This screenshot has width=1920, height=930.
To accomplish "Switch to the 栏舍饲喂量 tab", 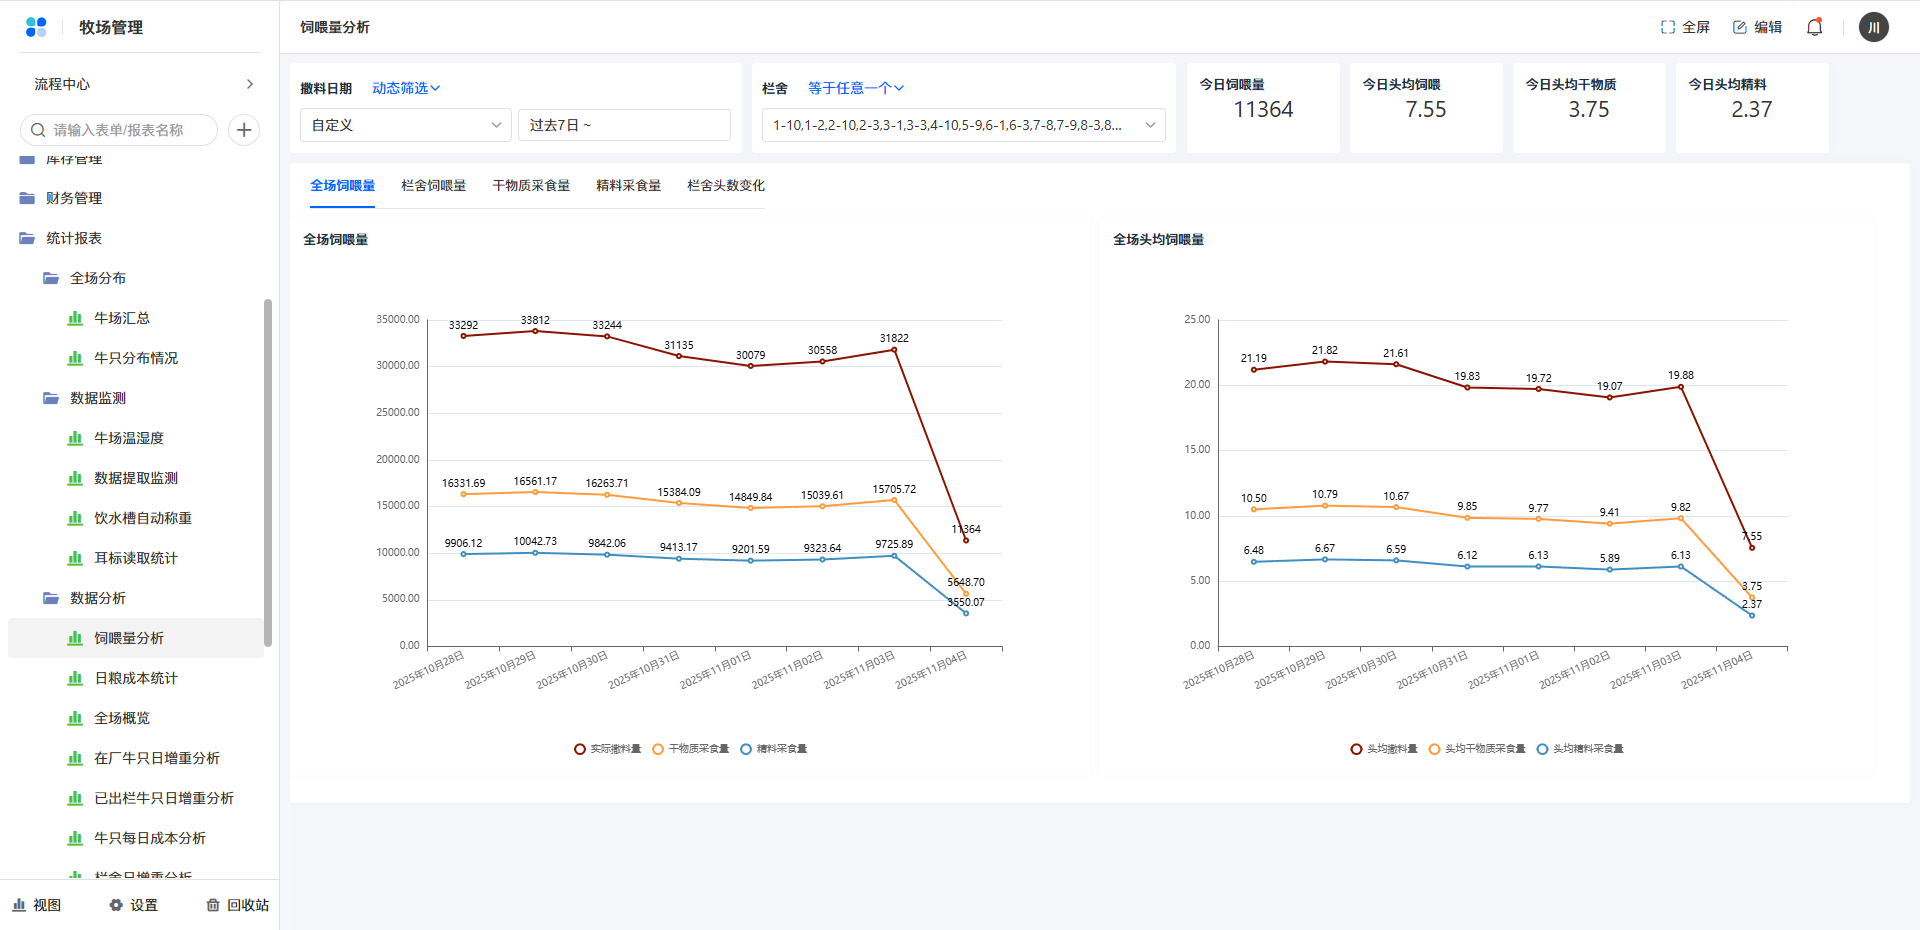I will coord(433,186).
